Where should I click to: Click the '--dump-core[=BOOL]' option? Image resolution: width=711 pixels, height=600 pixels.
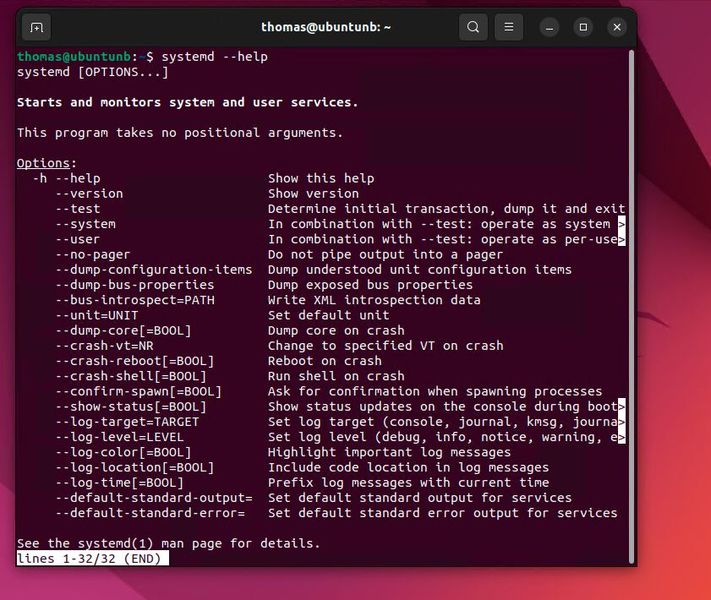pyautogui.click(x=123, y=331)
